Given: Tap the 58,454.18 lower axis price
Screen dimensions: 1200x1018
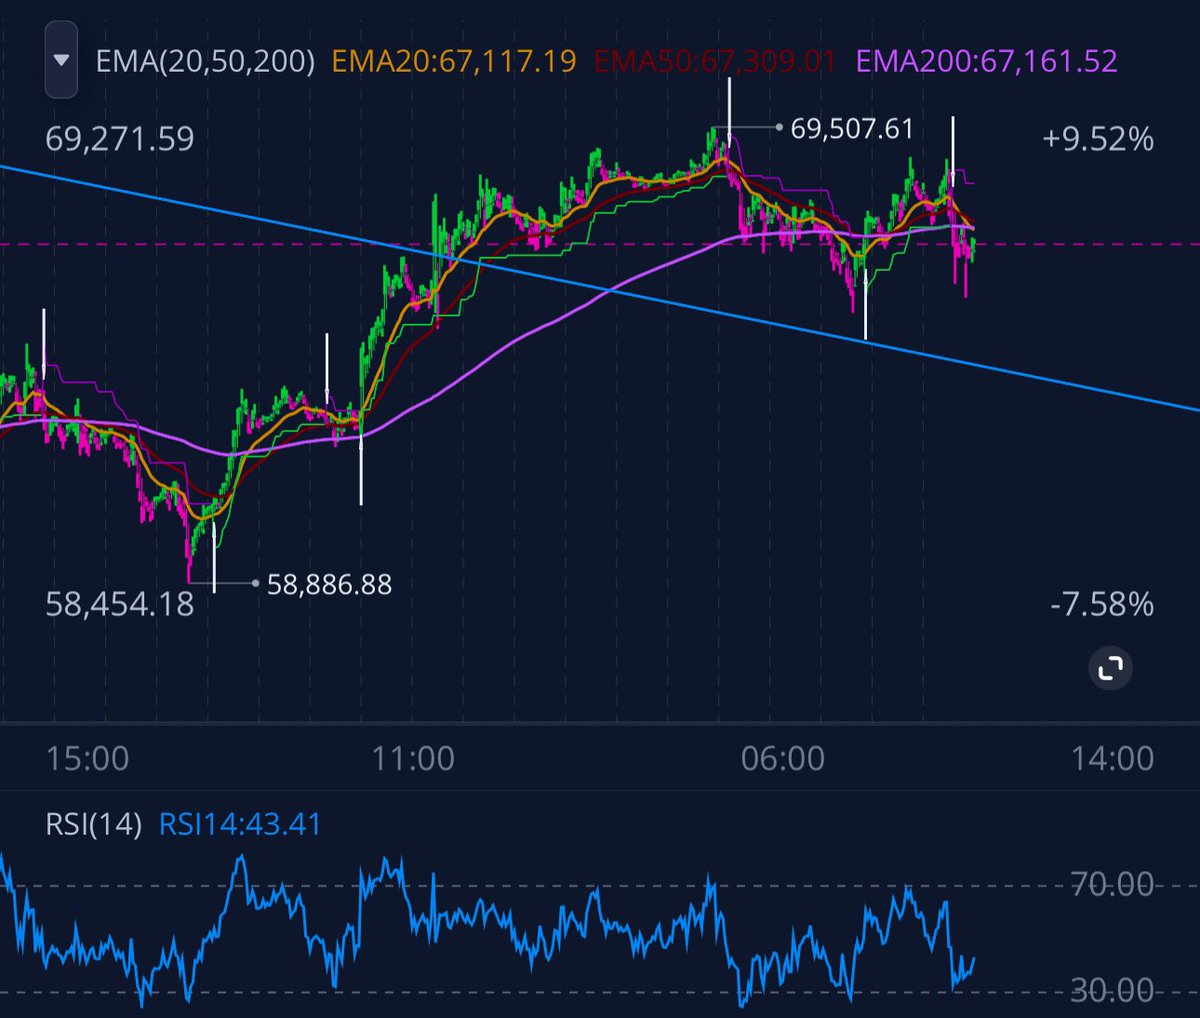Looking at the screenshot, I should (x=120, y=604).
